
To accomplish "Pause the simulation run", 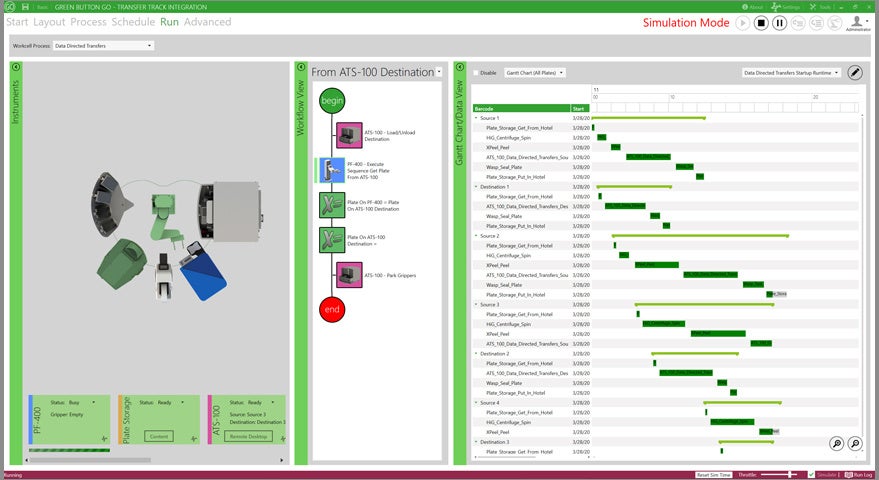I will (x=779, y=23).
